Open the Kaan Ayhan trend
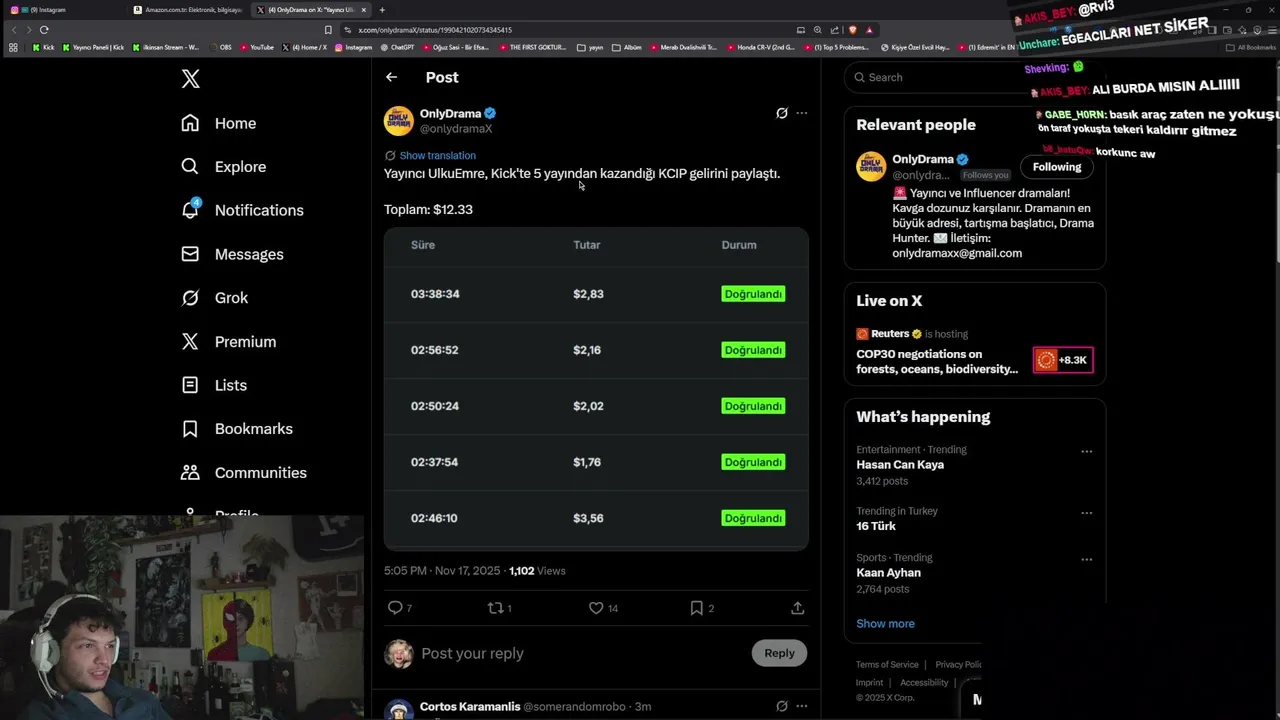Viewport: 1280px width, 720px height. coord(888,573)
